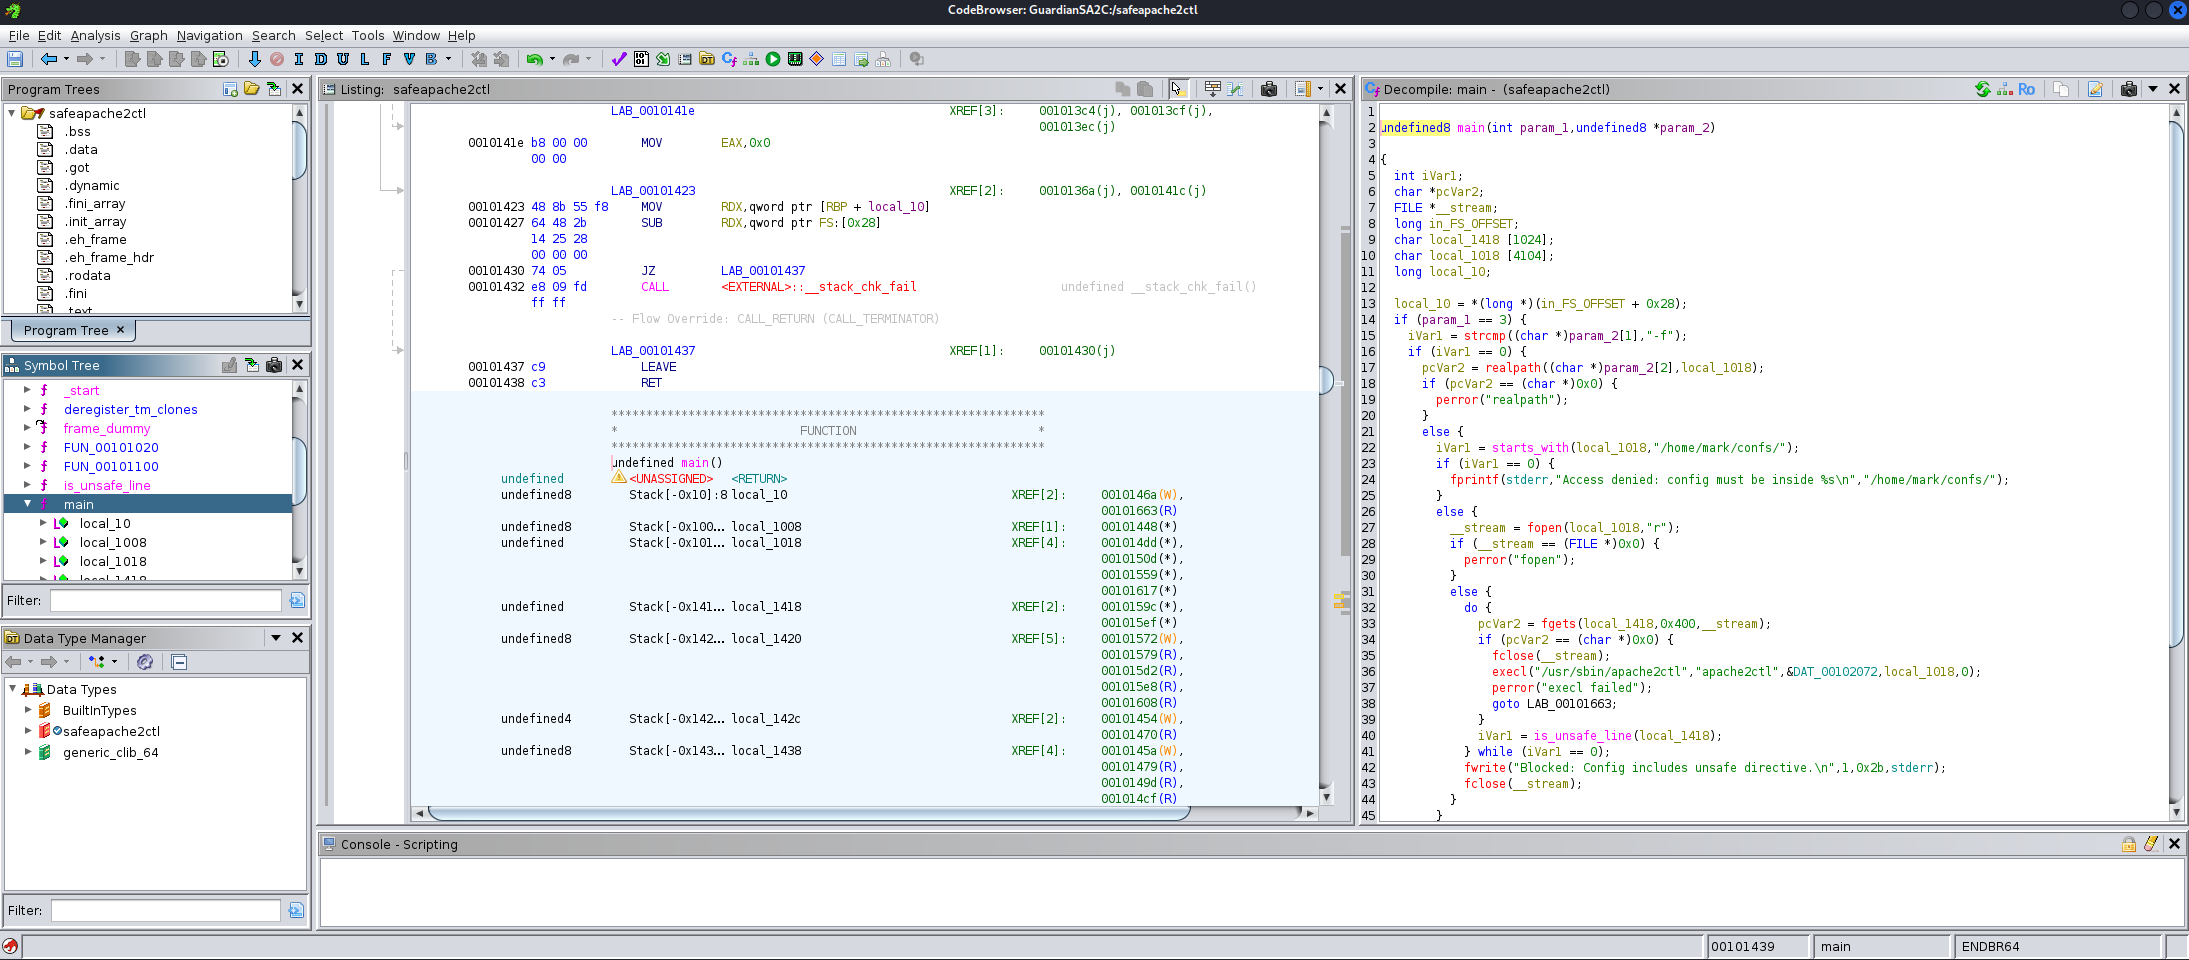Click the Decompiler edit signature pencil icon

pos(2095,89)
